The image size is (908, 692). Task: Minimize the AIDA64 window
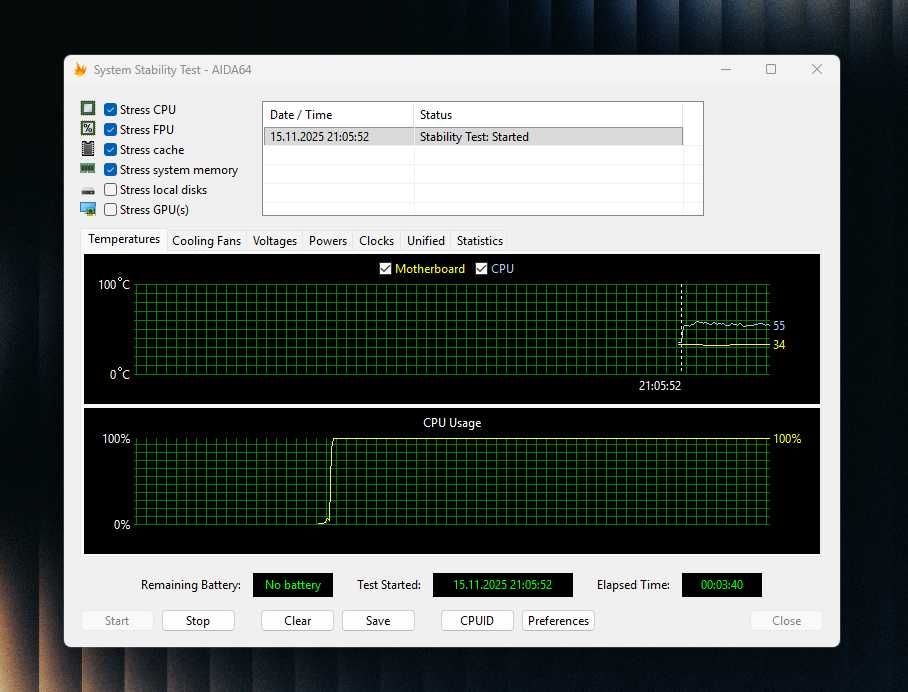coord(726,69)
